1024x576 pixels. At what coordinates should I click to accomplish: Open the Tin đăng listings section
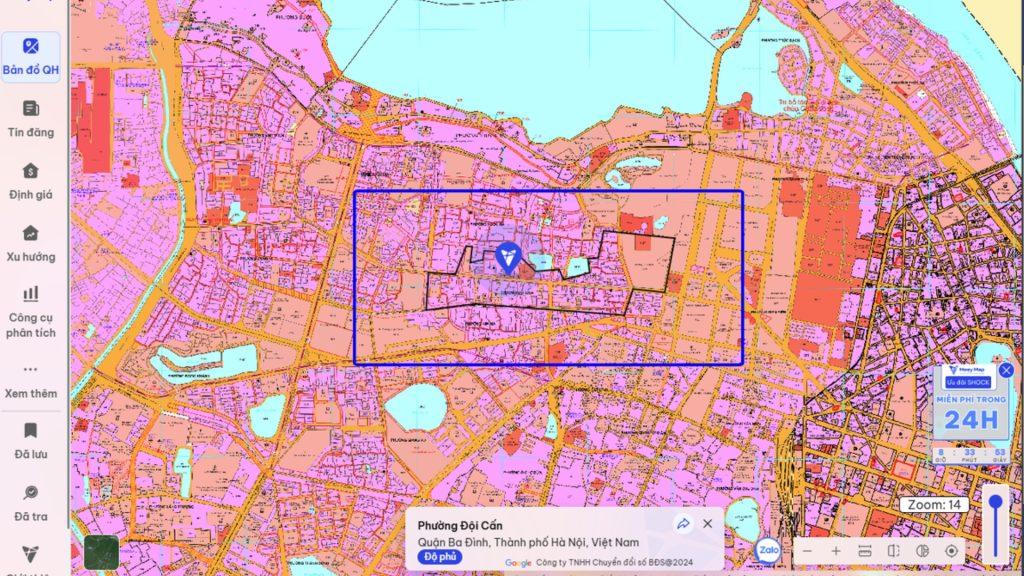(x=31, y=118)
